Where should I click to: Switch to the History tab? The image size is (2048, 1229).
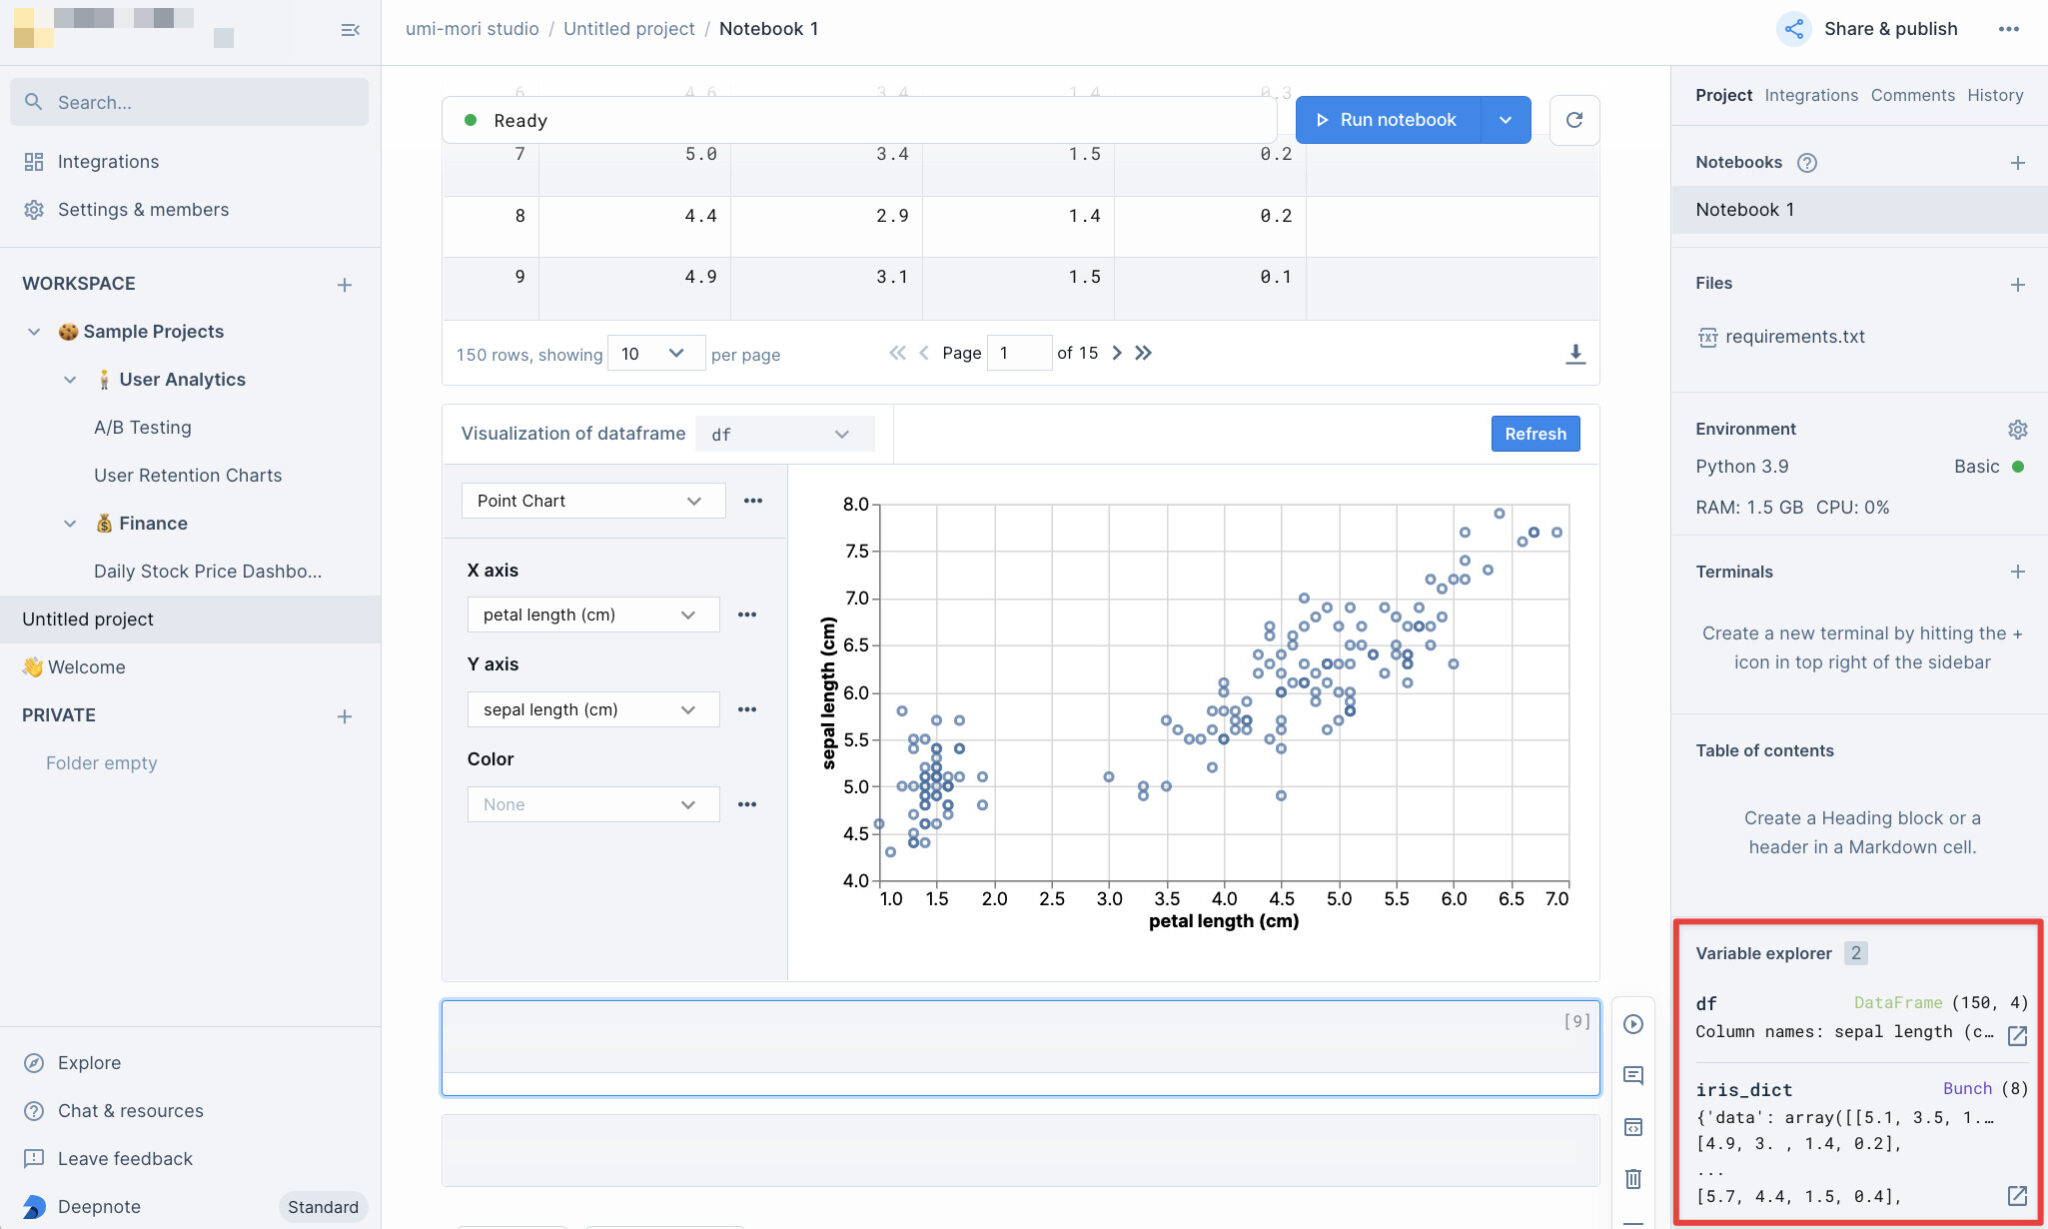[x=1994, y=95]
